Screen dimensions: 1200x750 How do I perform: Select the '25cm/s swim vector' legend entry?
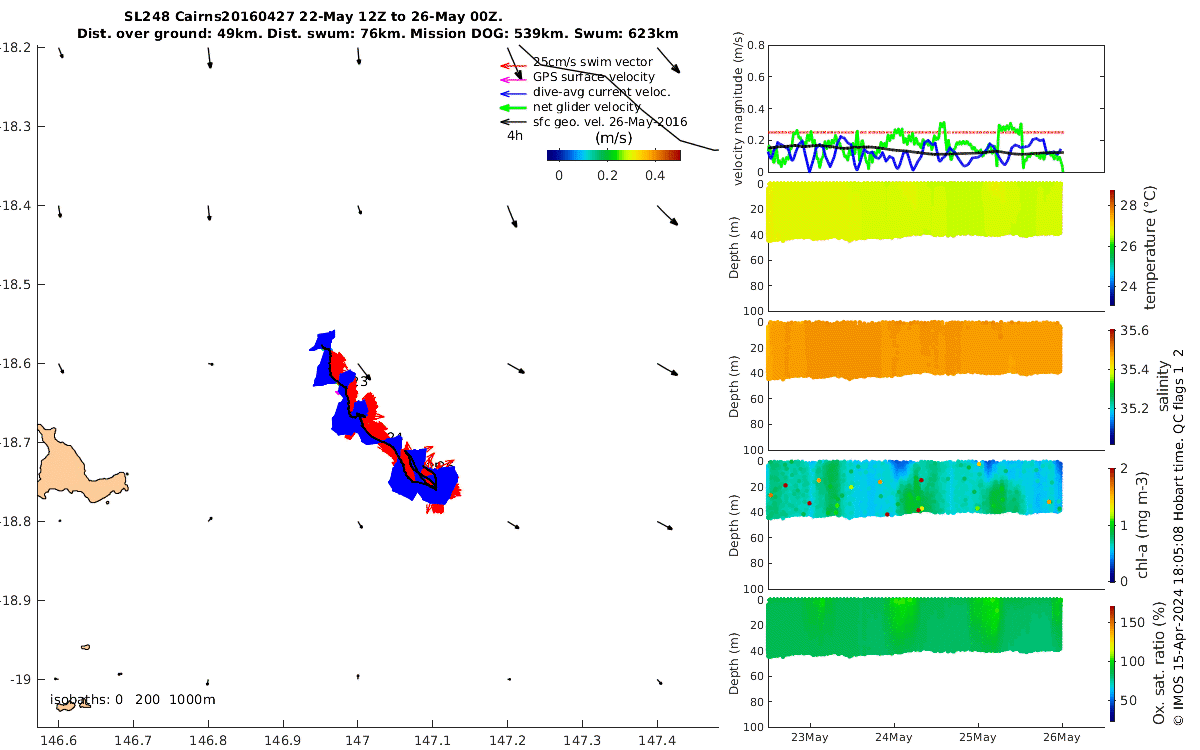[593, 62]
